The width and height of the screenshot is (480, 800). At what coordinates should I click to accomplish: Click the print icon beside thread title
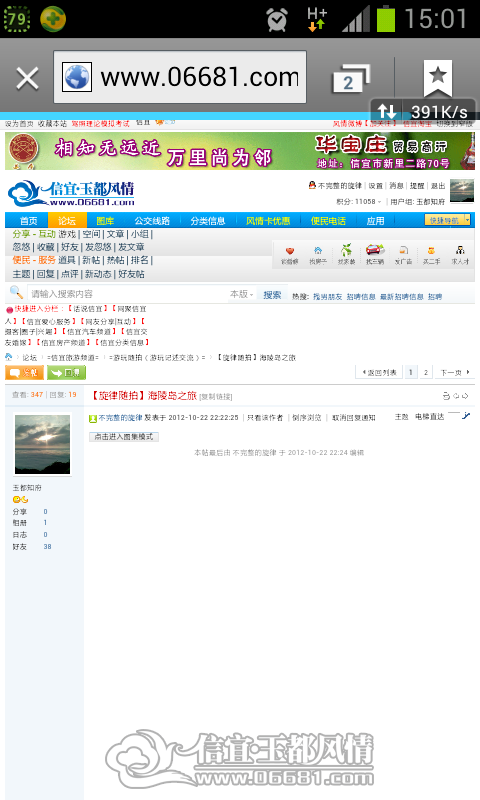(x=446, y=395)
